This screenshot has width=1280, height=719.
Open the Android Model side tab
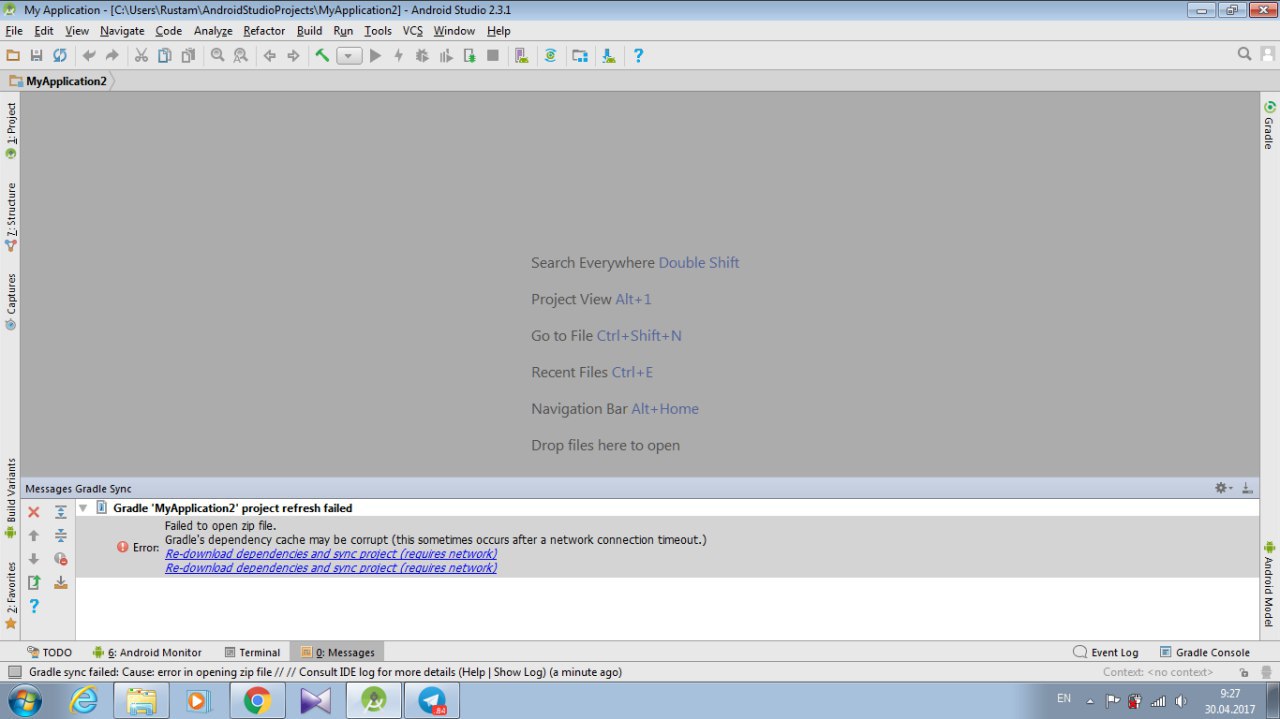tap(1269, 583)
